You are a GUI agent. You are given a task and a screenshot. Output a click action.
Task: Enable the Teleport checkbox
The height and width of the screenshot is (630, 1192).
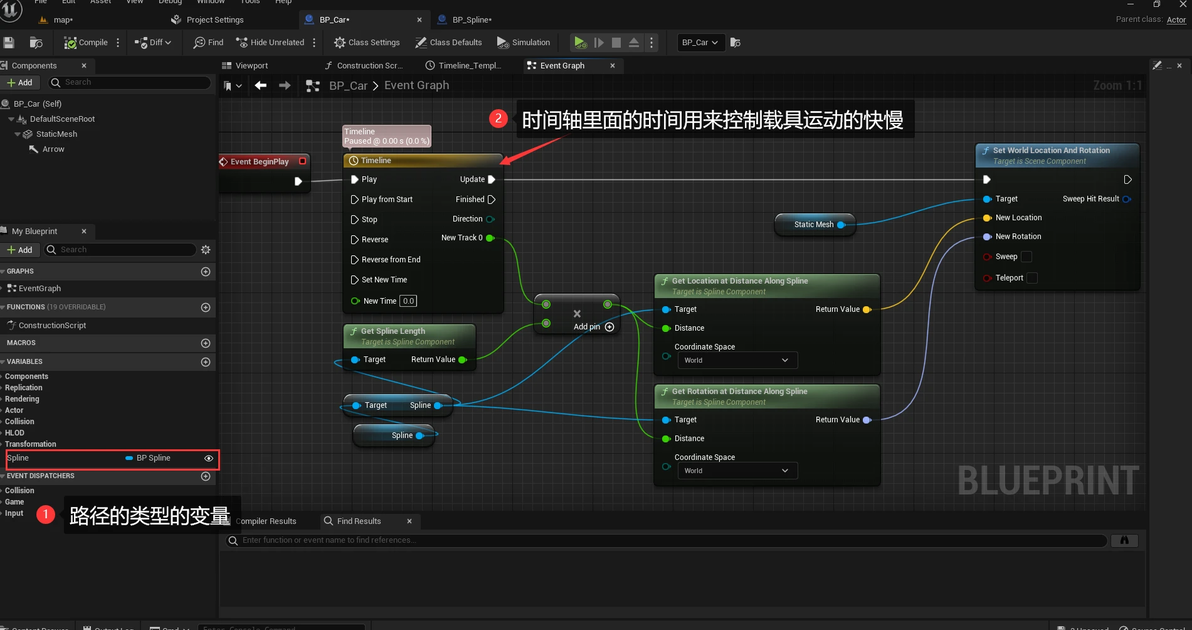(1032, 278)
